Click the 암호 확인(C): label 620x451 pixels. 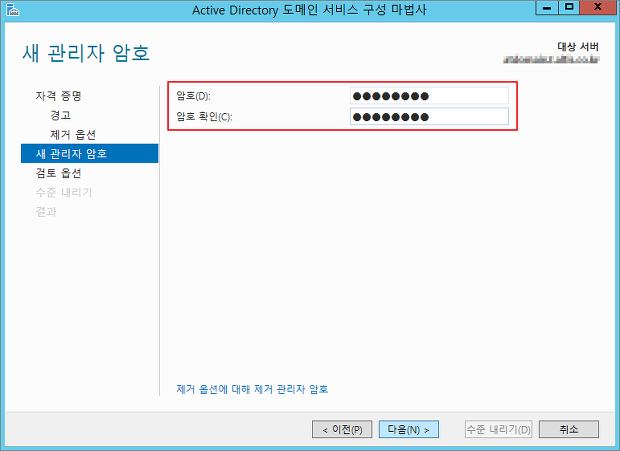tap(204, 117)
